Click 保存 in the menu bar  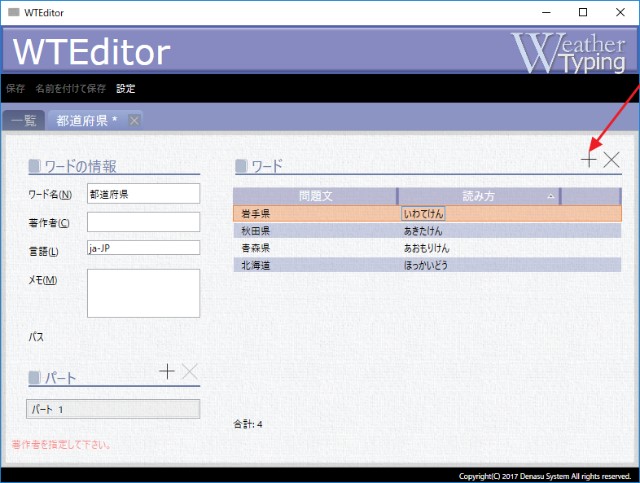point(16,88)
